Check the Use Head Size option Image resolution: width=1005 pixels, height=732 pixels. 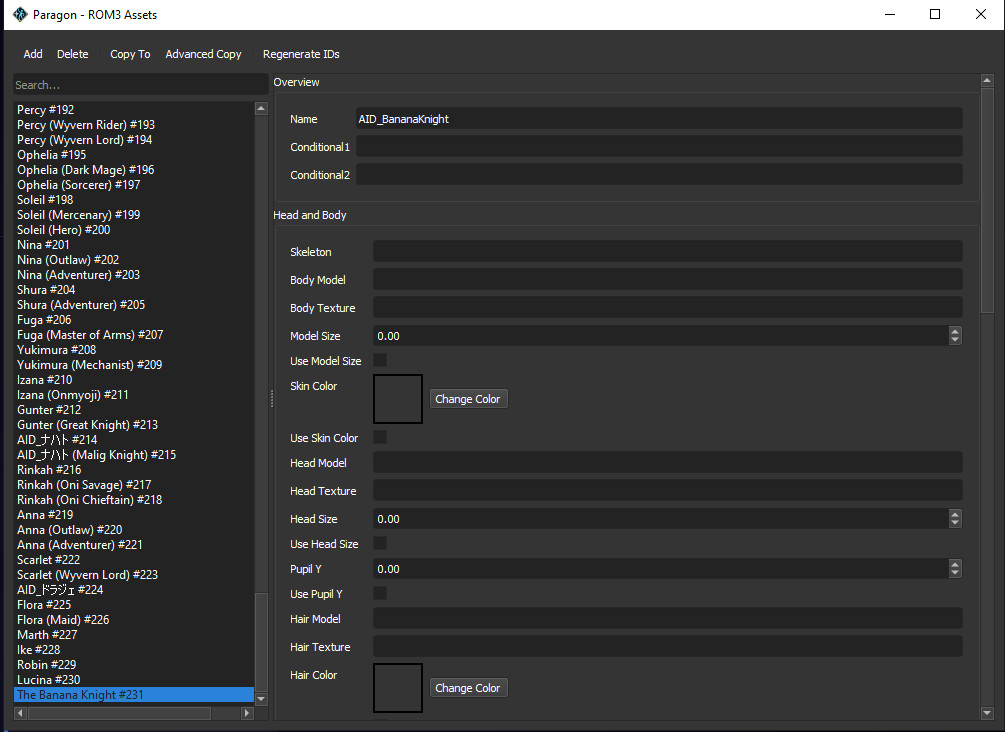[x=378, y=543]
